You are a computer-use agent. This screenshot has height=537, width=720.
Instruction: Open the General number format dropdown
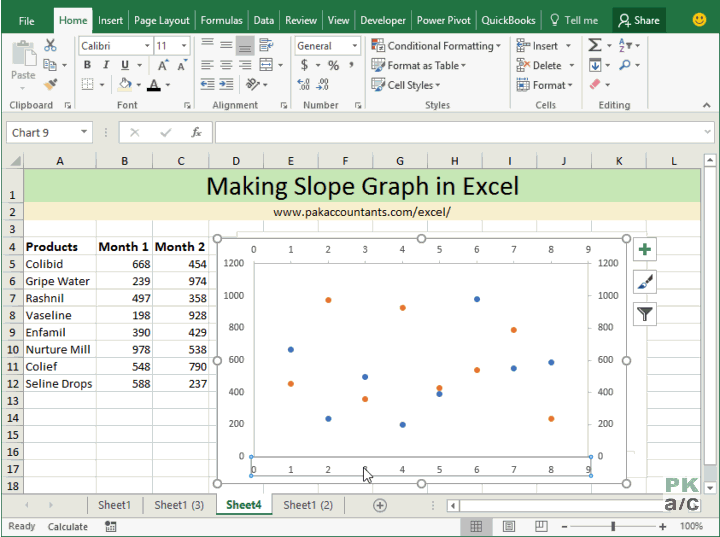(354, 45)
